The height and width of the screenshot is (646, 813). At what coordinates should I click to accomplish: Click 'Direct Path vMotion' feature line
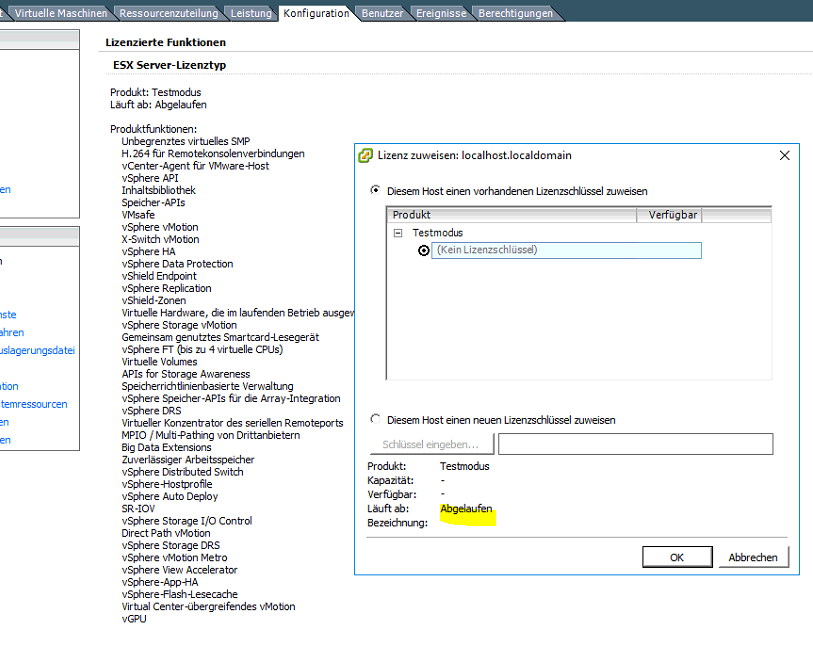tap(166, 533)
